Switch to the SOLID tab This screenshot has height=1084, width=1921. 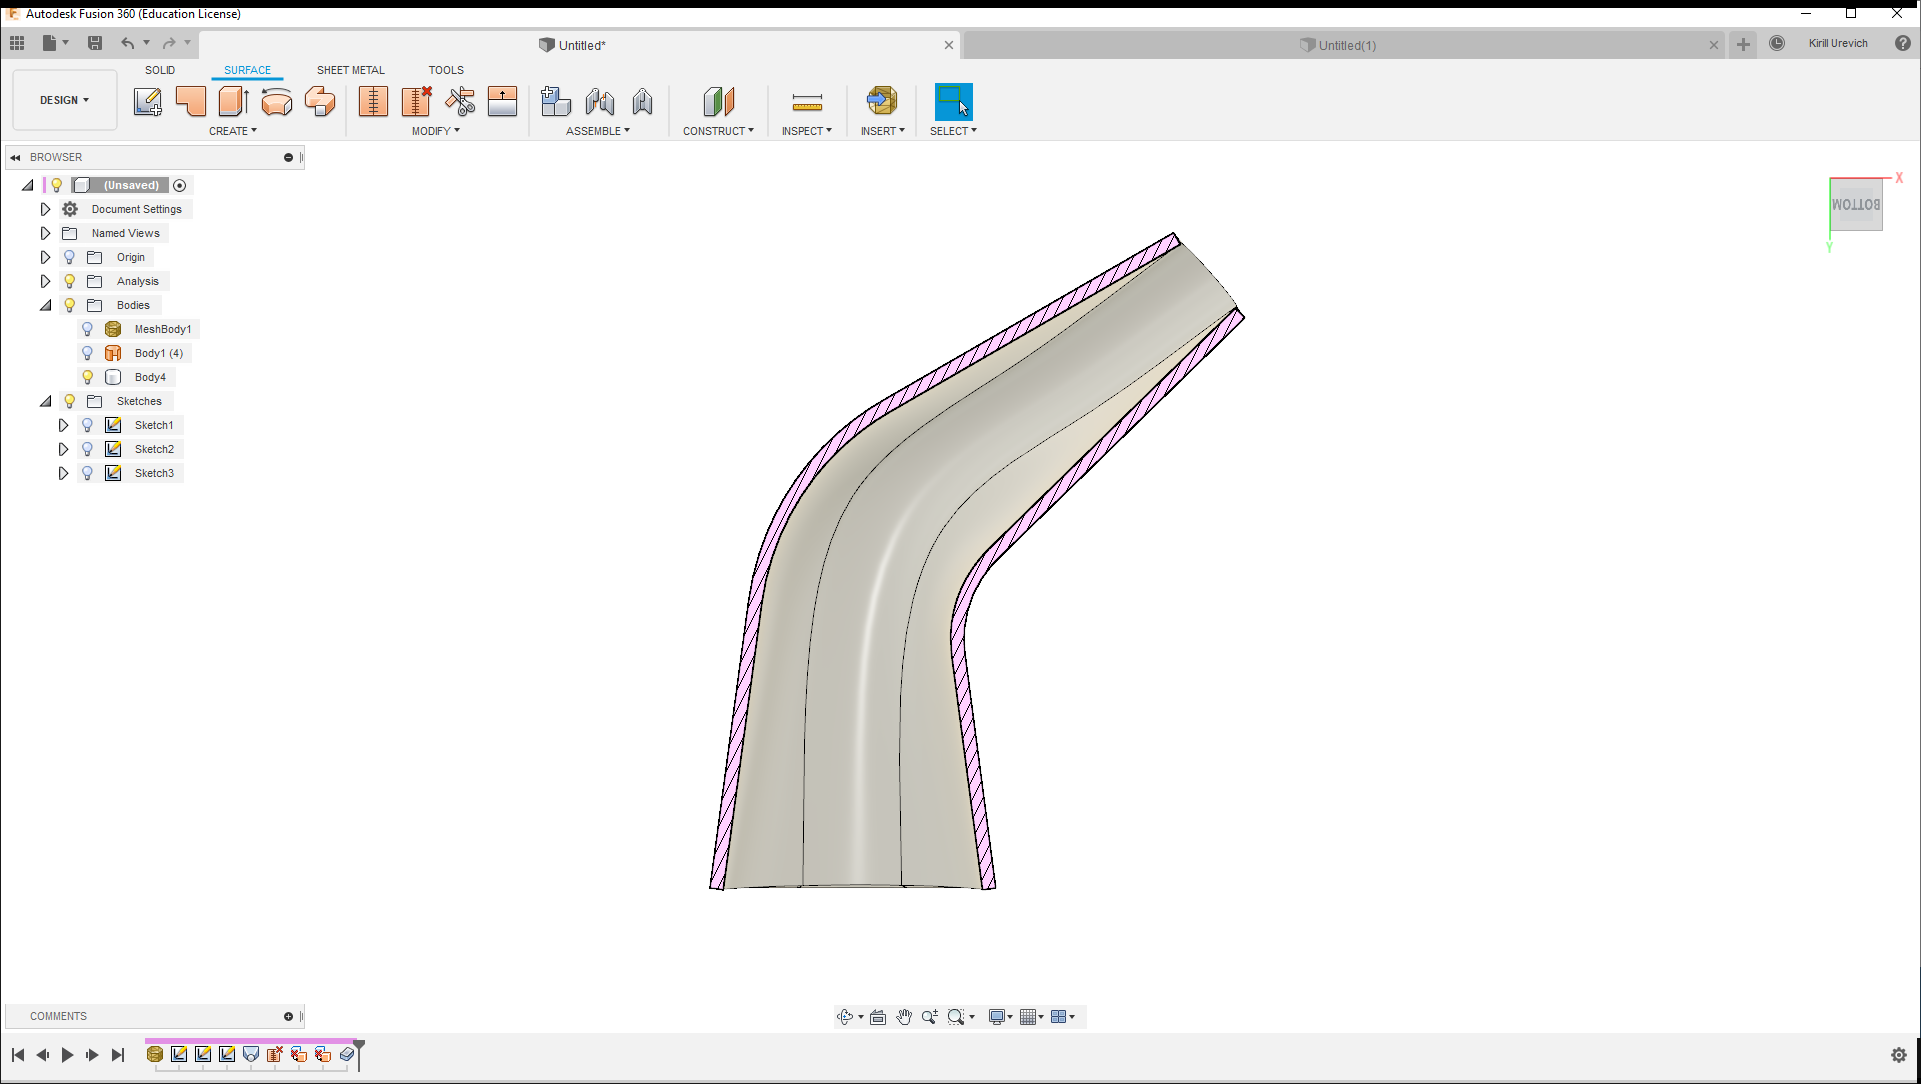click(160, 70)
